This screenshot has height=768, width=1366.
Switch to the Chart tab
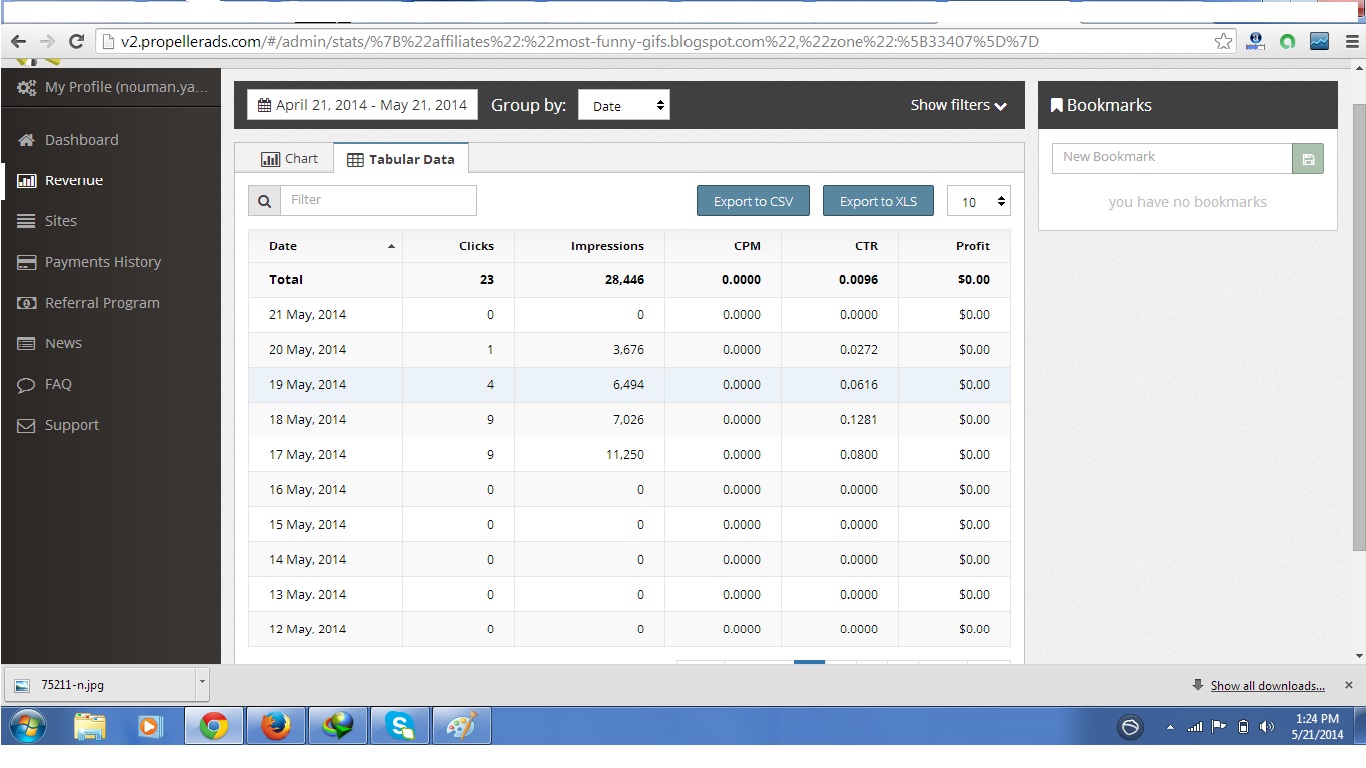290,159
